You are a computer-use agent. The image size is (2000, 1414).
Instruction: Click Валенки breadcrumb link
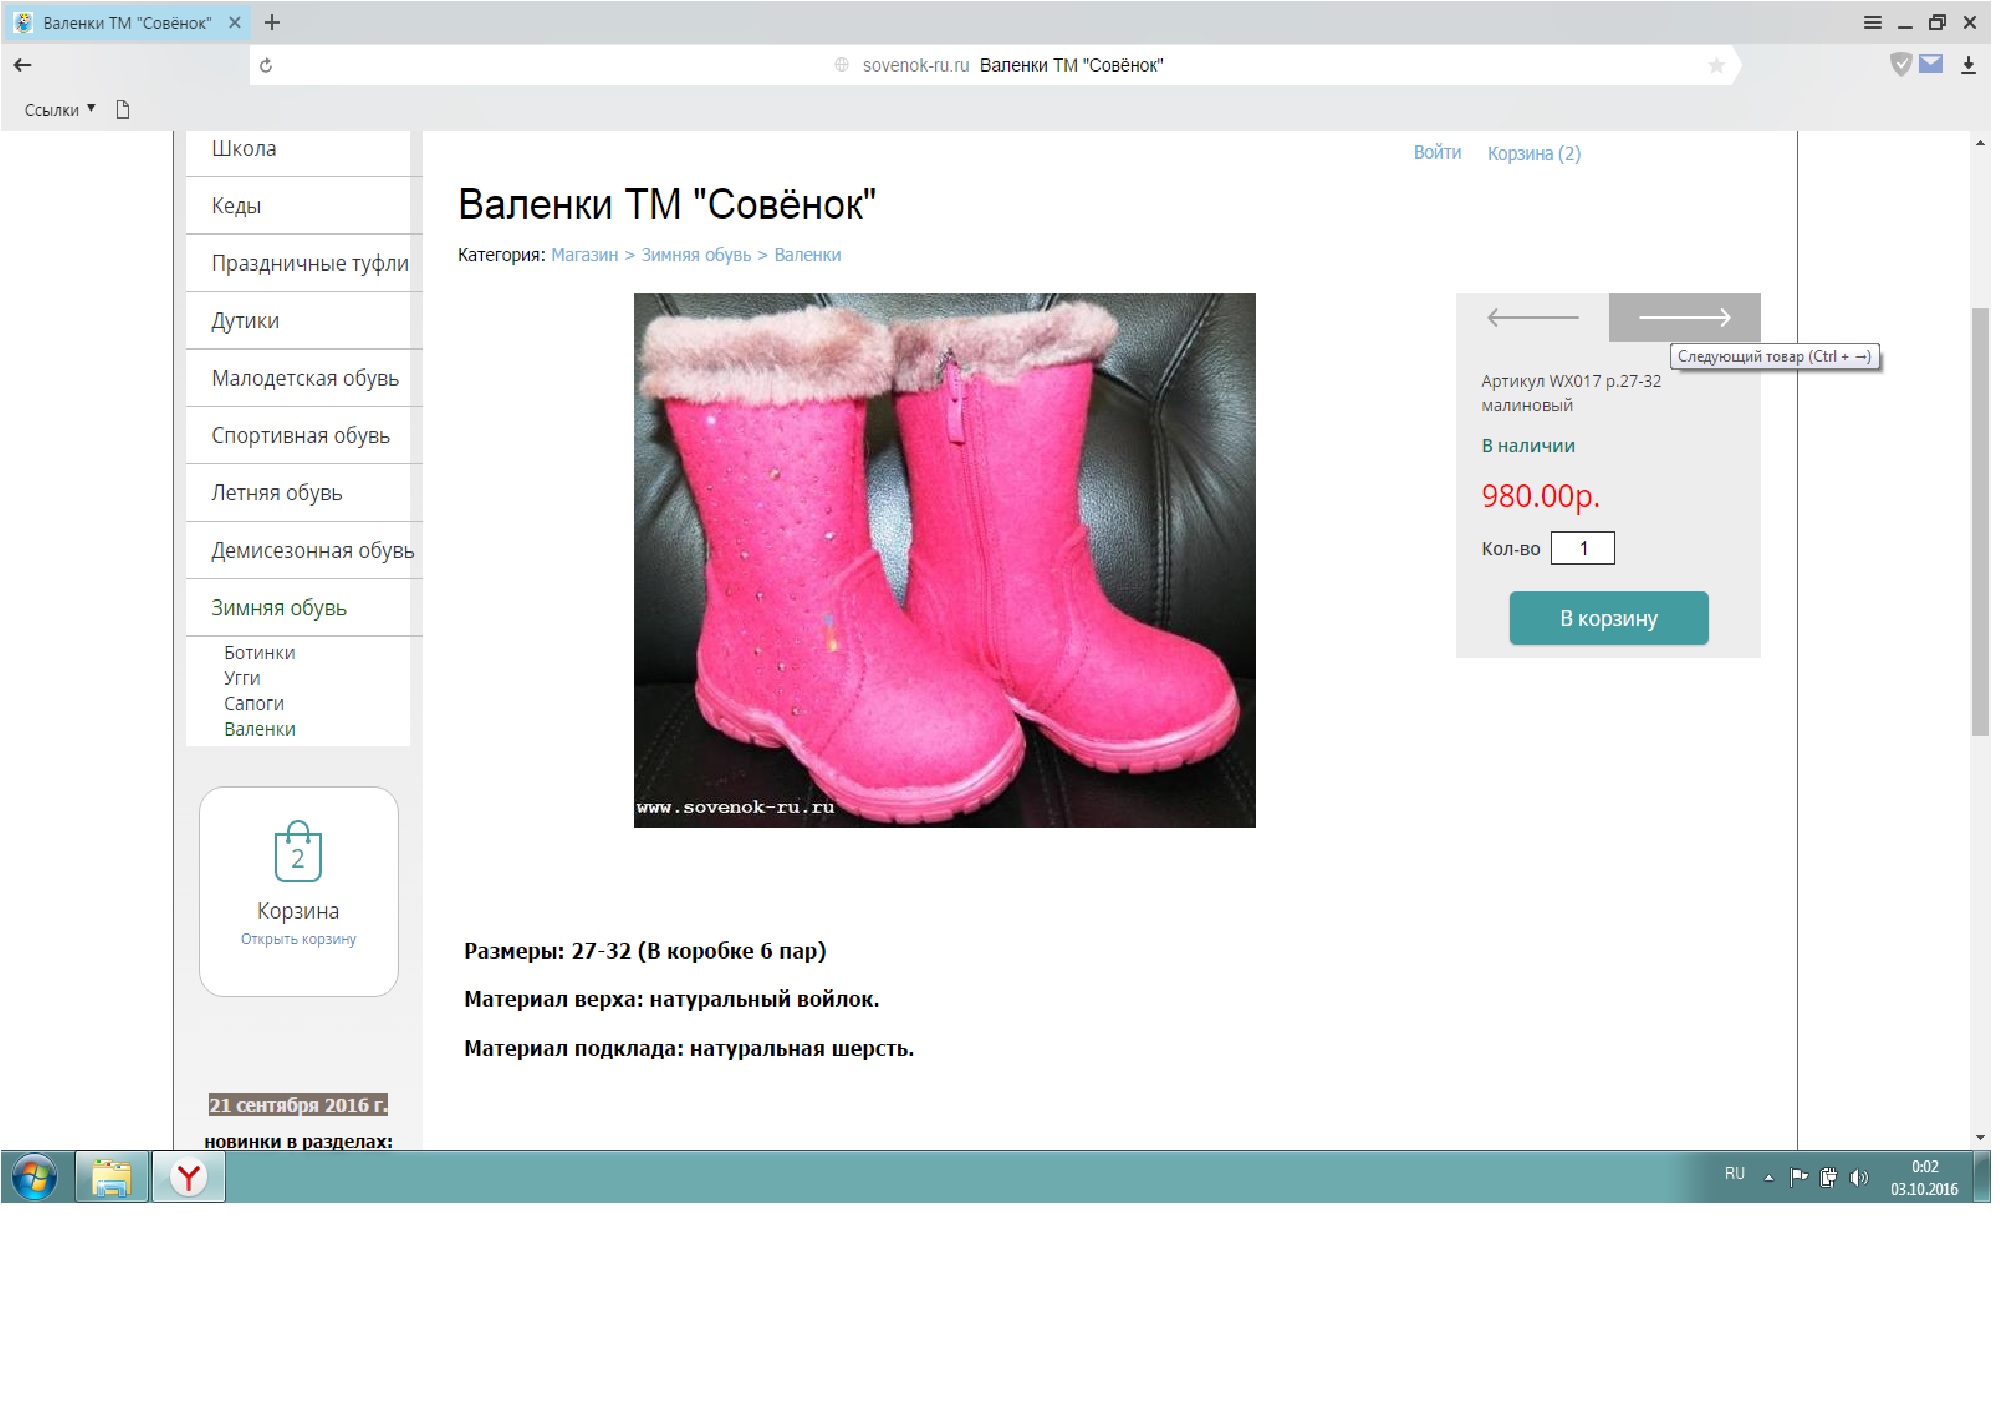808,255
